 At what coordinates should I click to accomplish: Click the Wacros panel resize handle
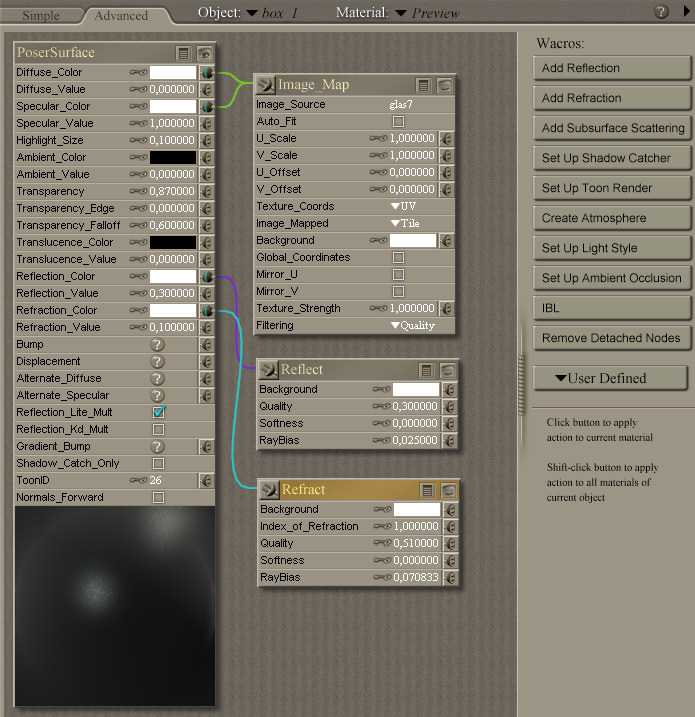[521, 385]
